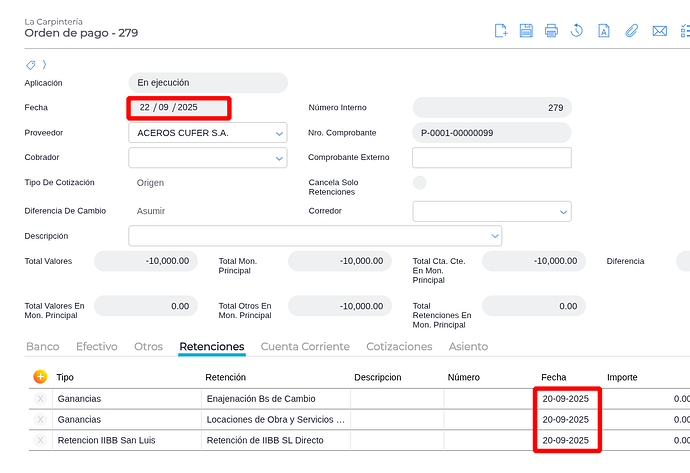Expand the Corredor dropdown
Image resolution: width=690 pixels, height=473 pixels.
[x=564, y=212]
